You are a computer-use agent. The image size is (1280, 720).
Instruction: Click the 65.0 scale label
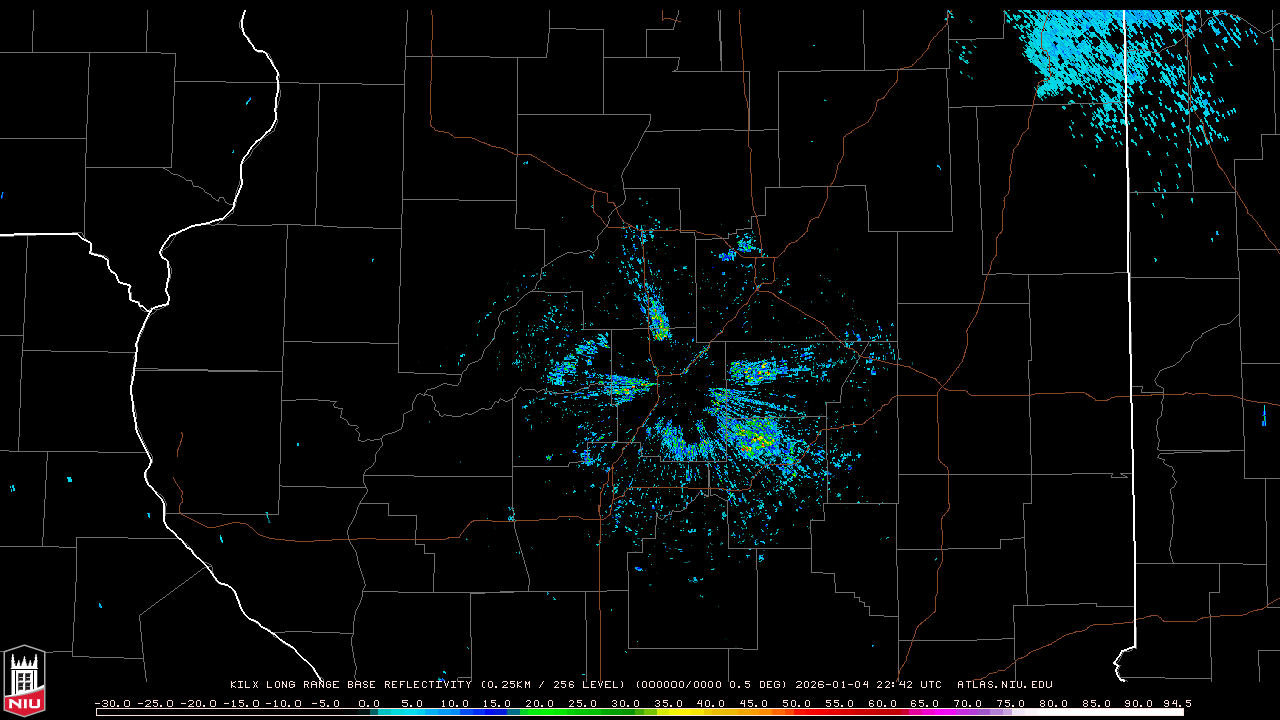point(925,703)
